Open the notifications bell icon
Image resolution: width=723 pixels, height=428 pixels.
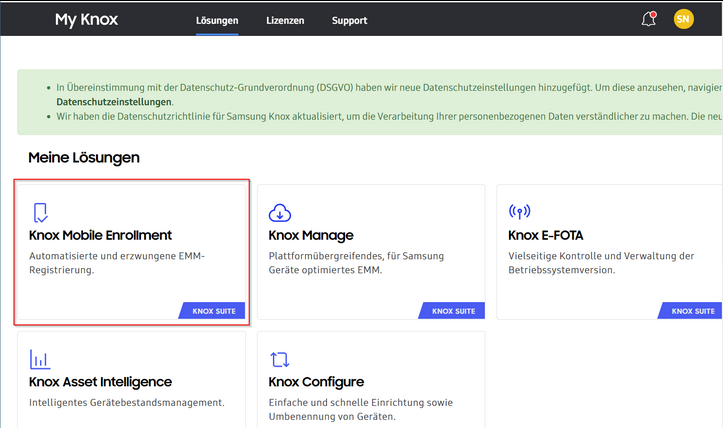(x=649, y=19)
